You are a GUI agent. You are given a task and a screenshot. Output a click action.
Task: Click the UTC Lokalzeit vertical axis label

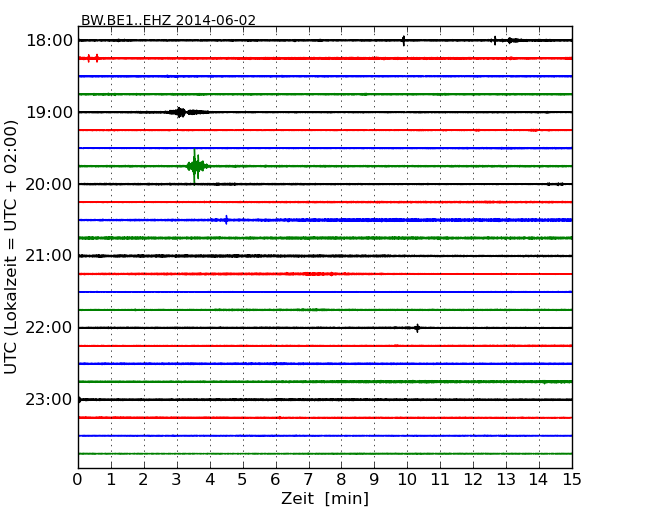point(11,247)
